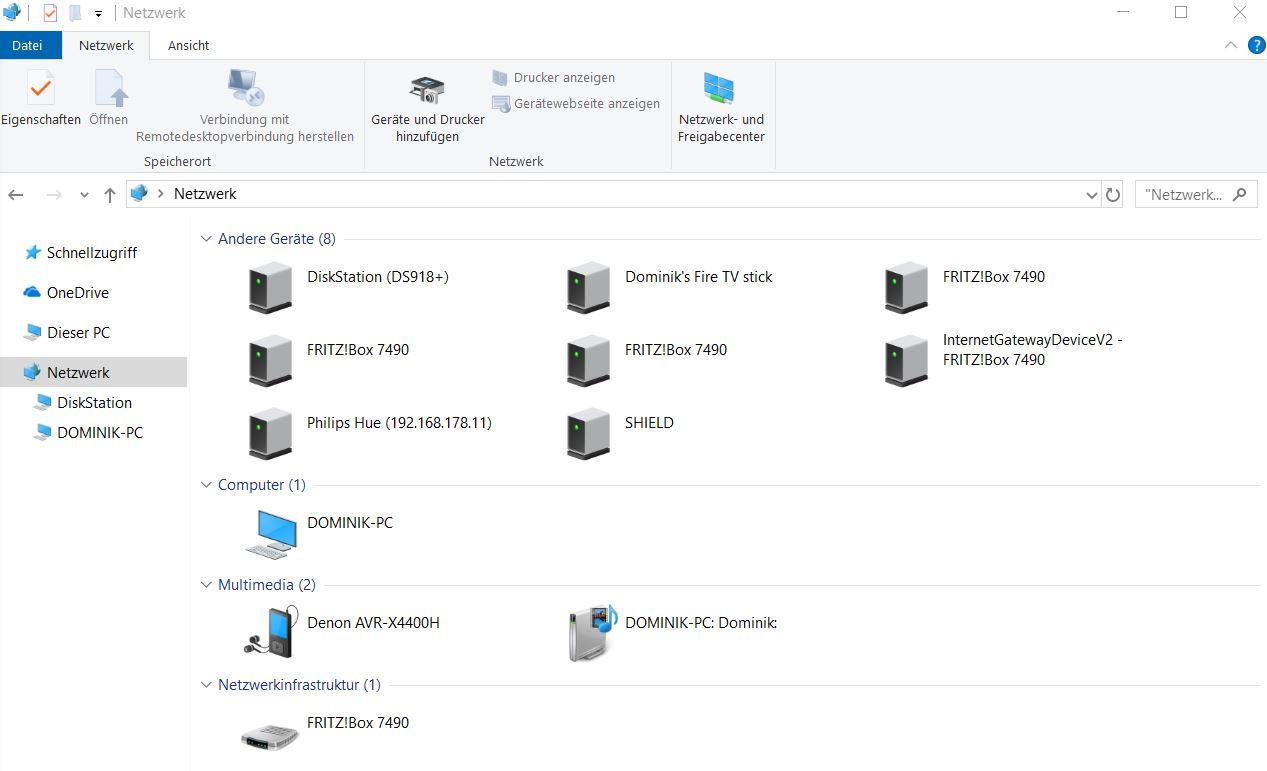Select Denon AVR-X4400H media player icon

tap(271, 633)
